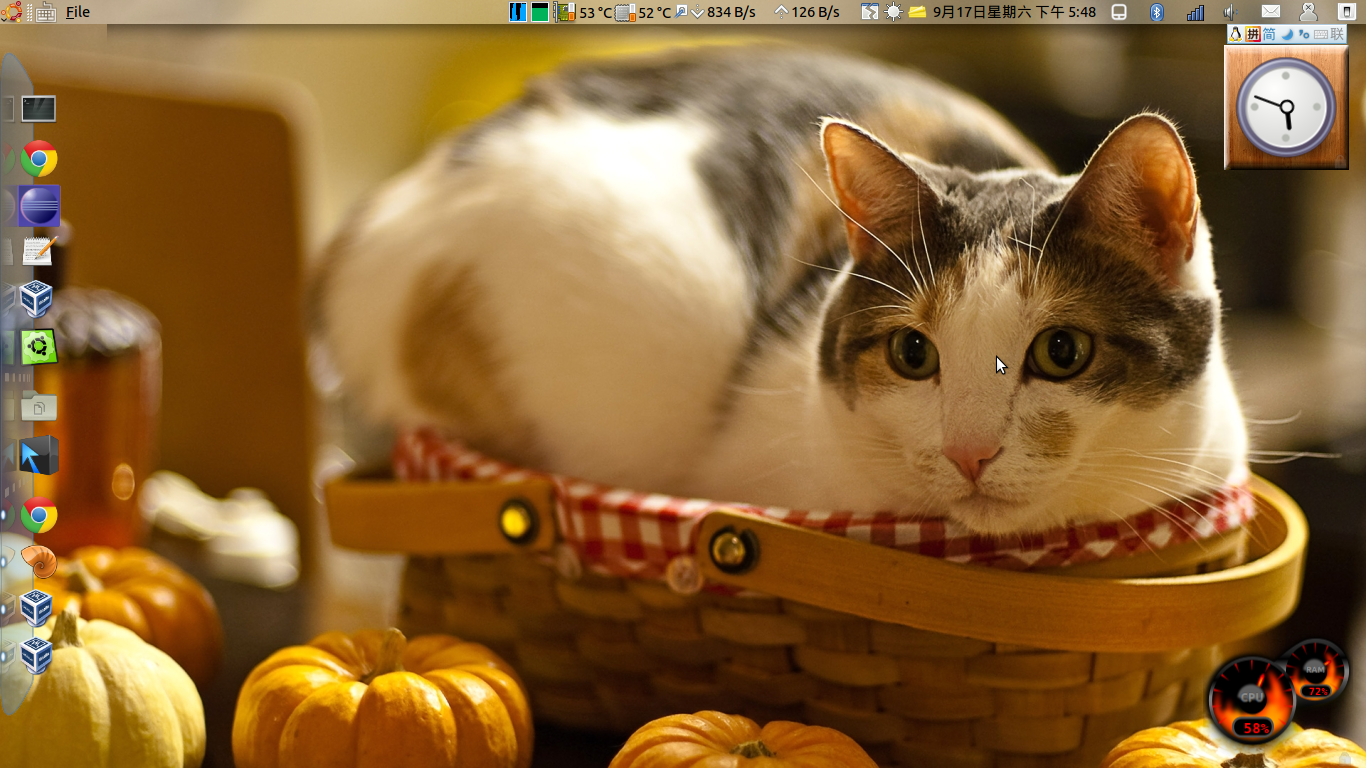Open the user account indicator menu
The width and height of the screenshot is (1366, 768).
point(1308,12)
